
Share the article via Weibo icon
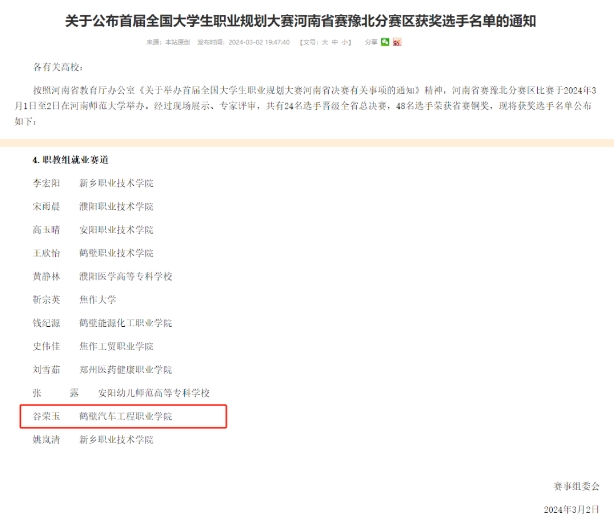tap(397, 42)
